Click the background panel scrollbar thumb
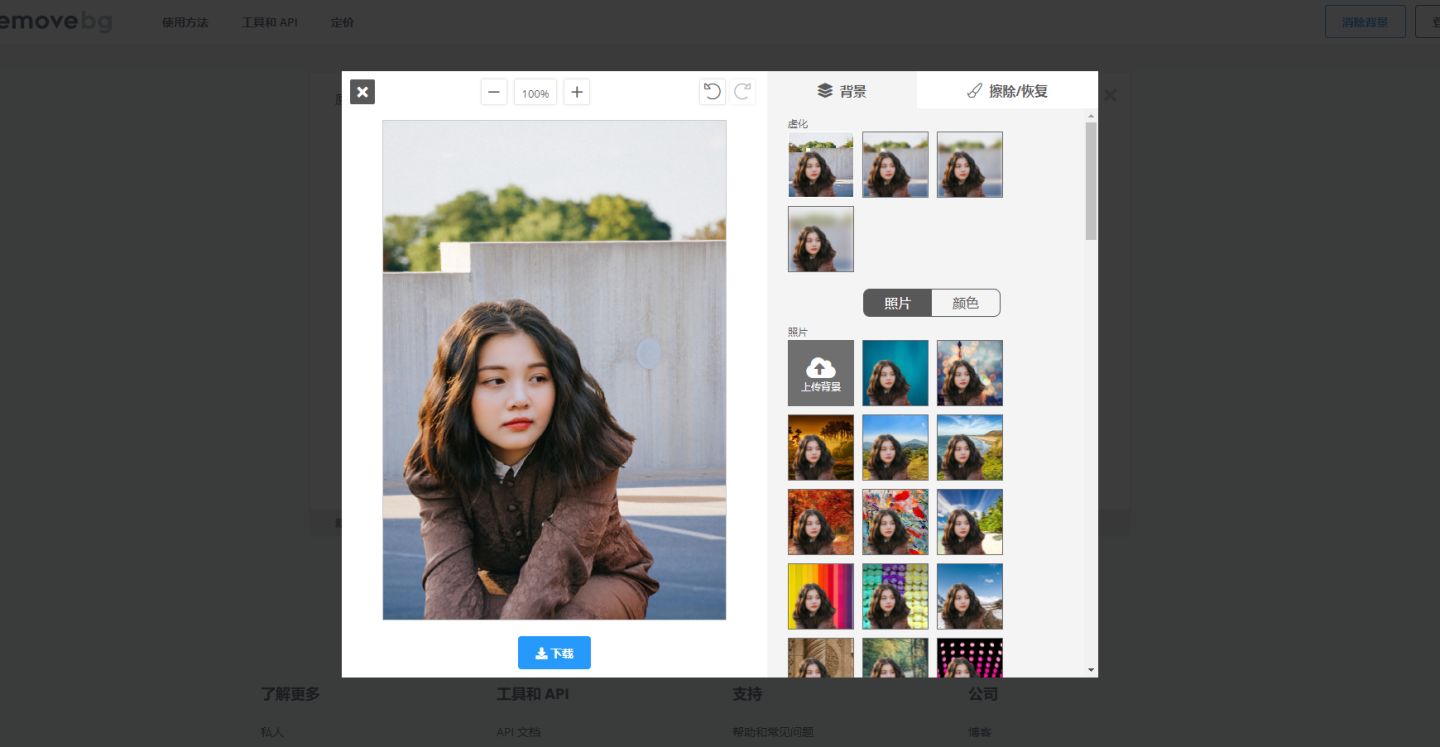This screenshot has width=1440, height=747. pos(1091,180)
